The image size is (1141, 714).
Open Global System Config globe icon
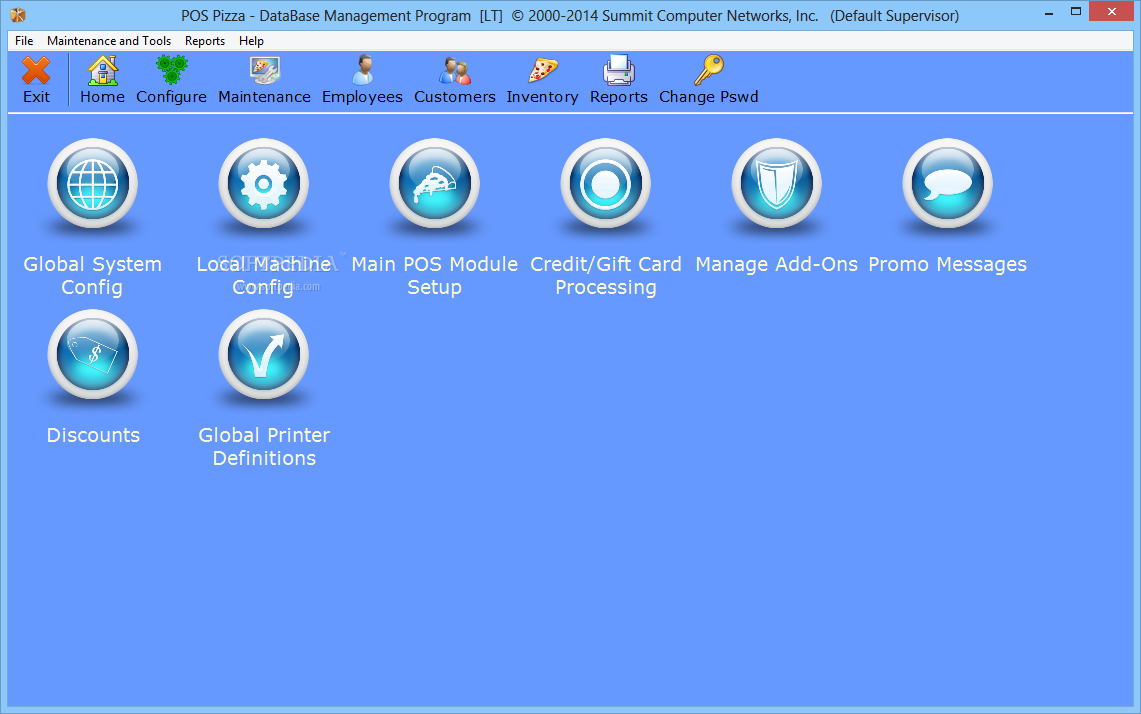pos(92,183)
